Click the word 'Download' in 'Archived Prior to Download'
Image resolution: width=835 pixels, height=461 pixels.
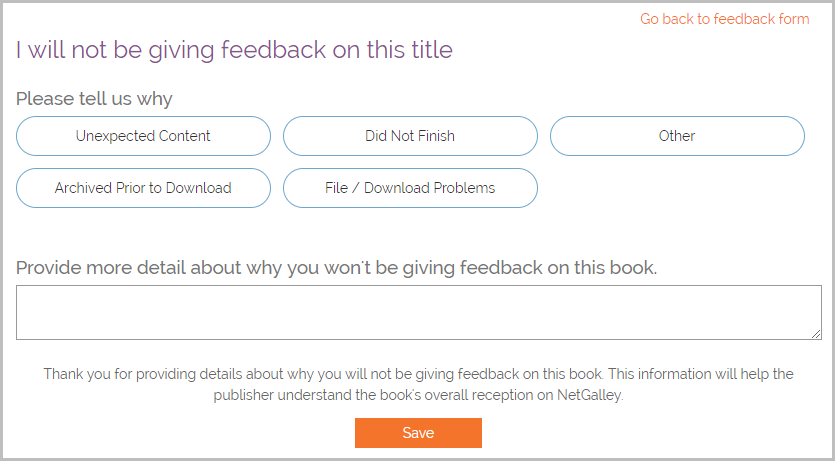pyautogui.click(x=200, y=188)
